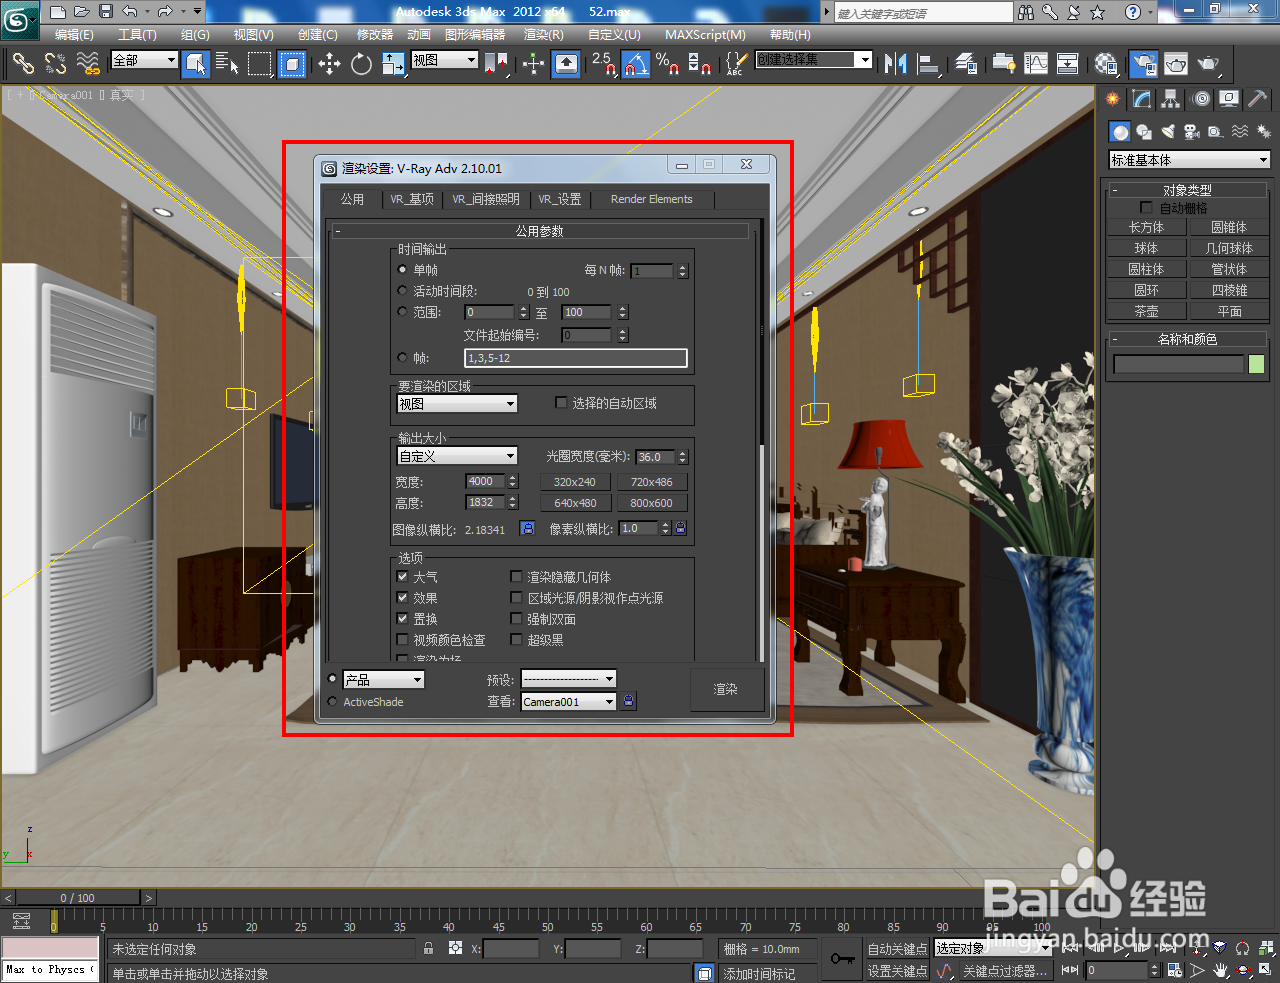1280x983 pixels.
Task: Click the 渲染 render button
Action: click(x=726, y=690)
